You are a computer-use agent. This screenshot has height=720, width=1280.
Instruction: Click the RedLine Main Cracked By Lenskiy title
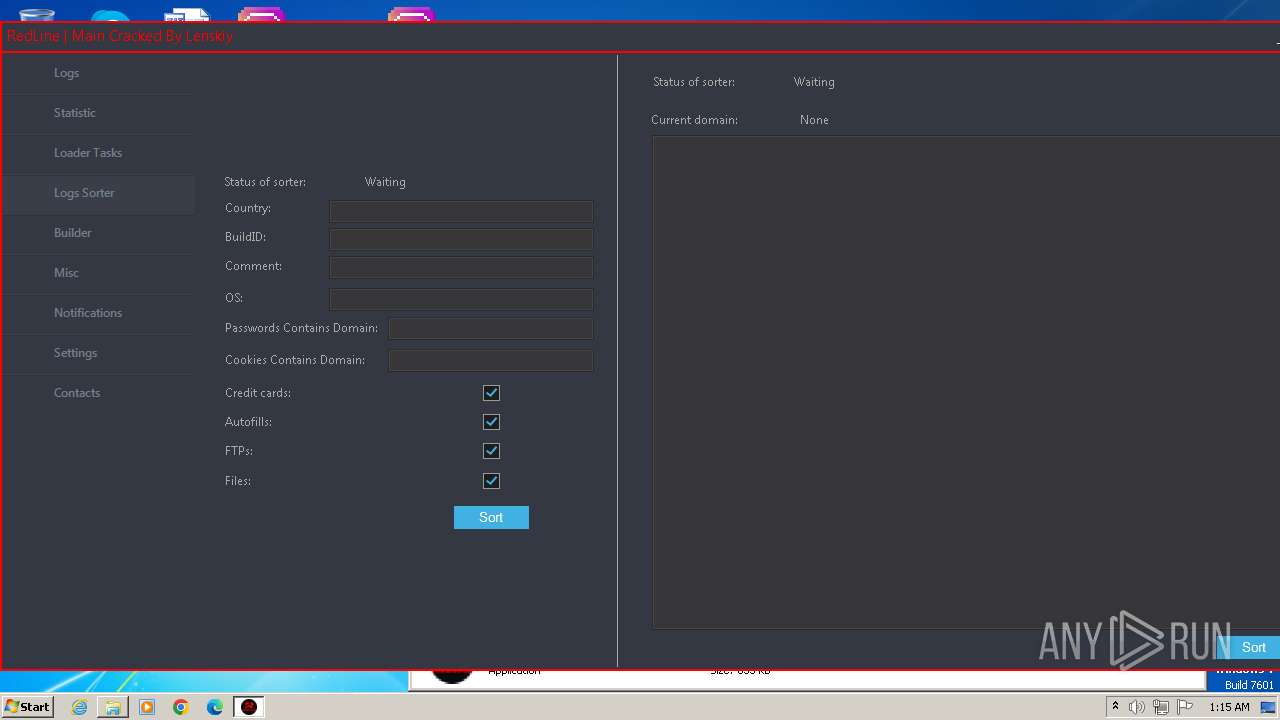(120, 36)
